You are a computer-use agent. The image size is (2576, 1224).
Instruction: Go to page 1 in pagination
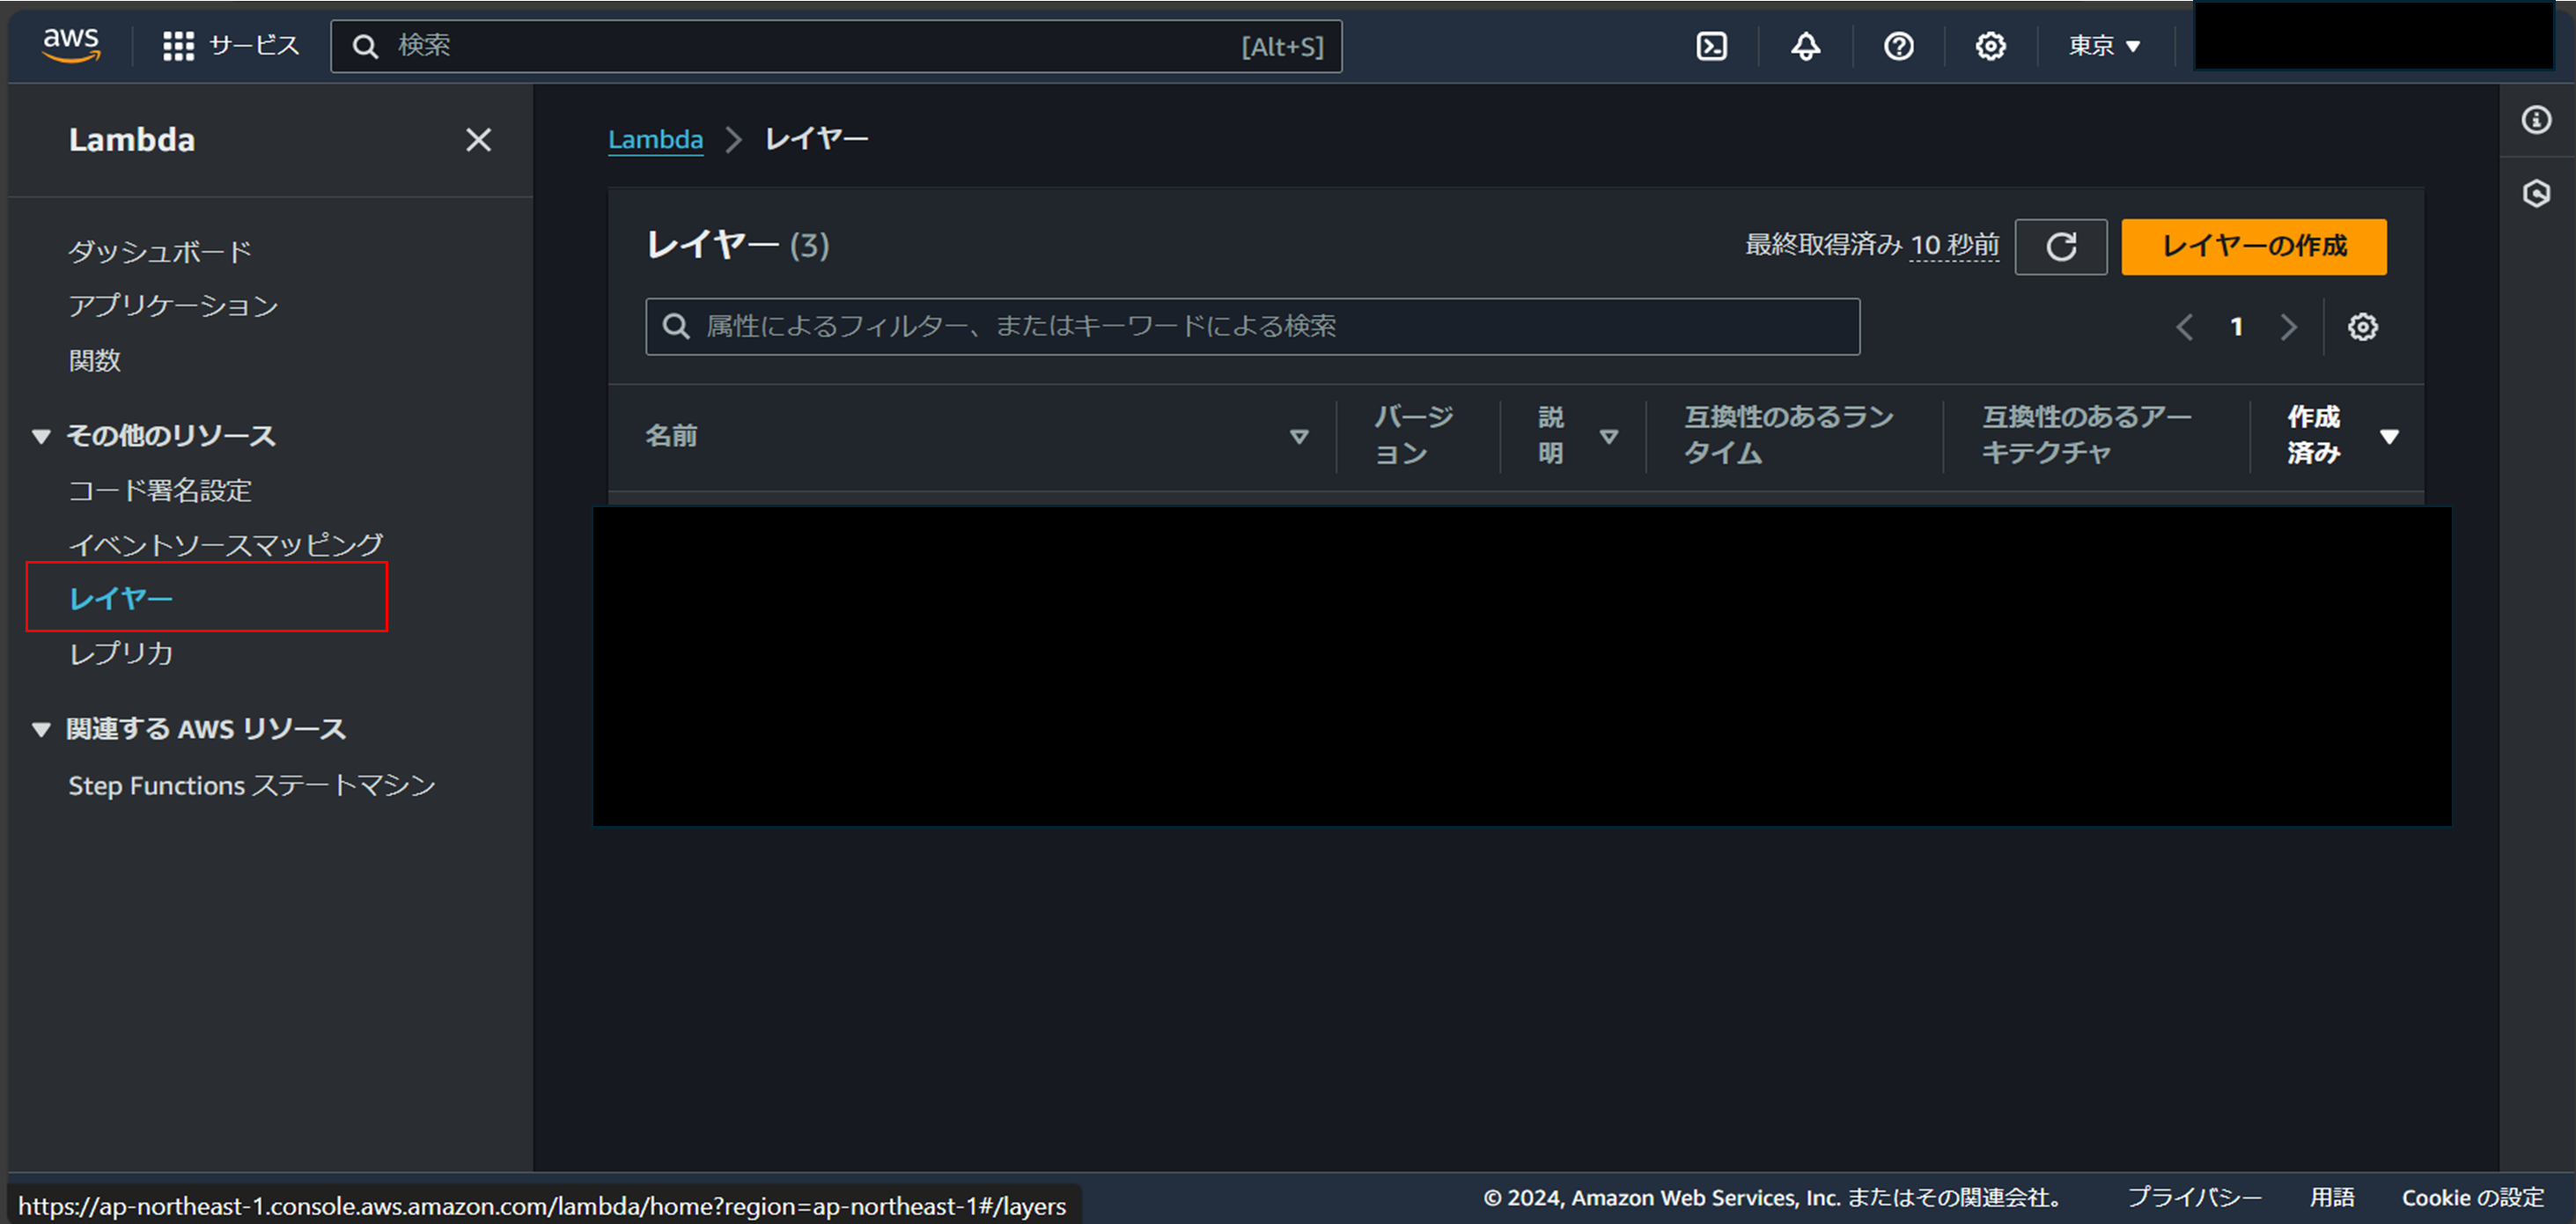click(x=2237, y=326)
